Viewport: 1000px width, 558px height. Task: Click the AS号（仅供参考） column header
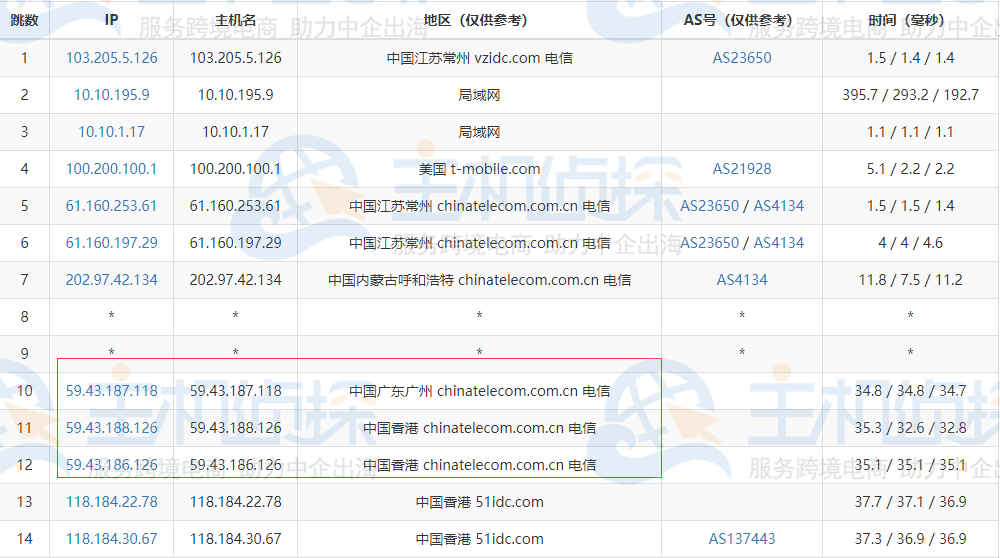pos(742,20)
